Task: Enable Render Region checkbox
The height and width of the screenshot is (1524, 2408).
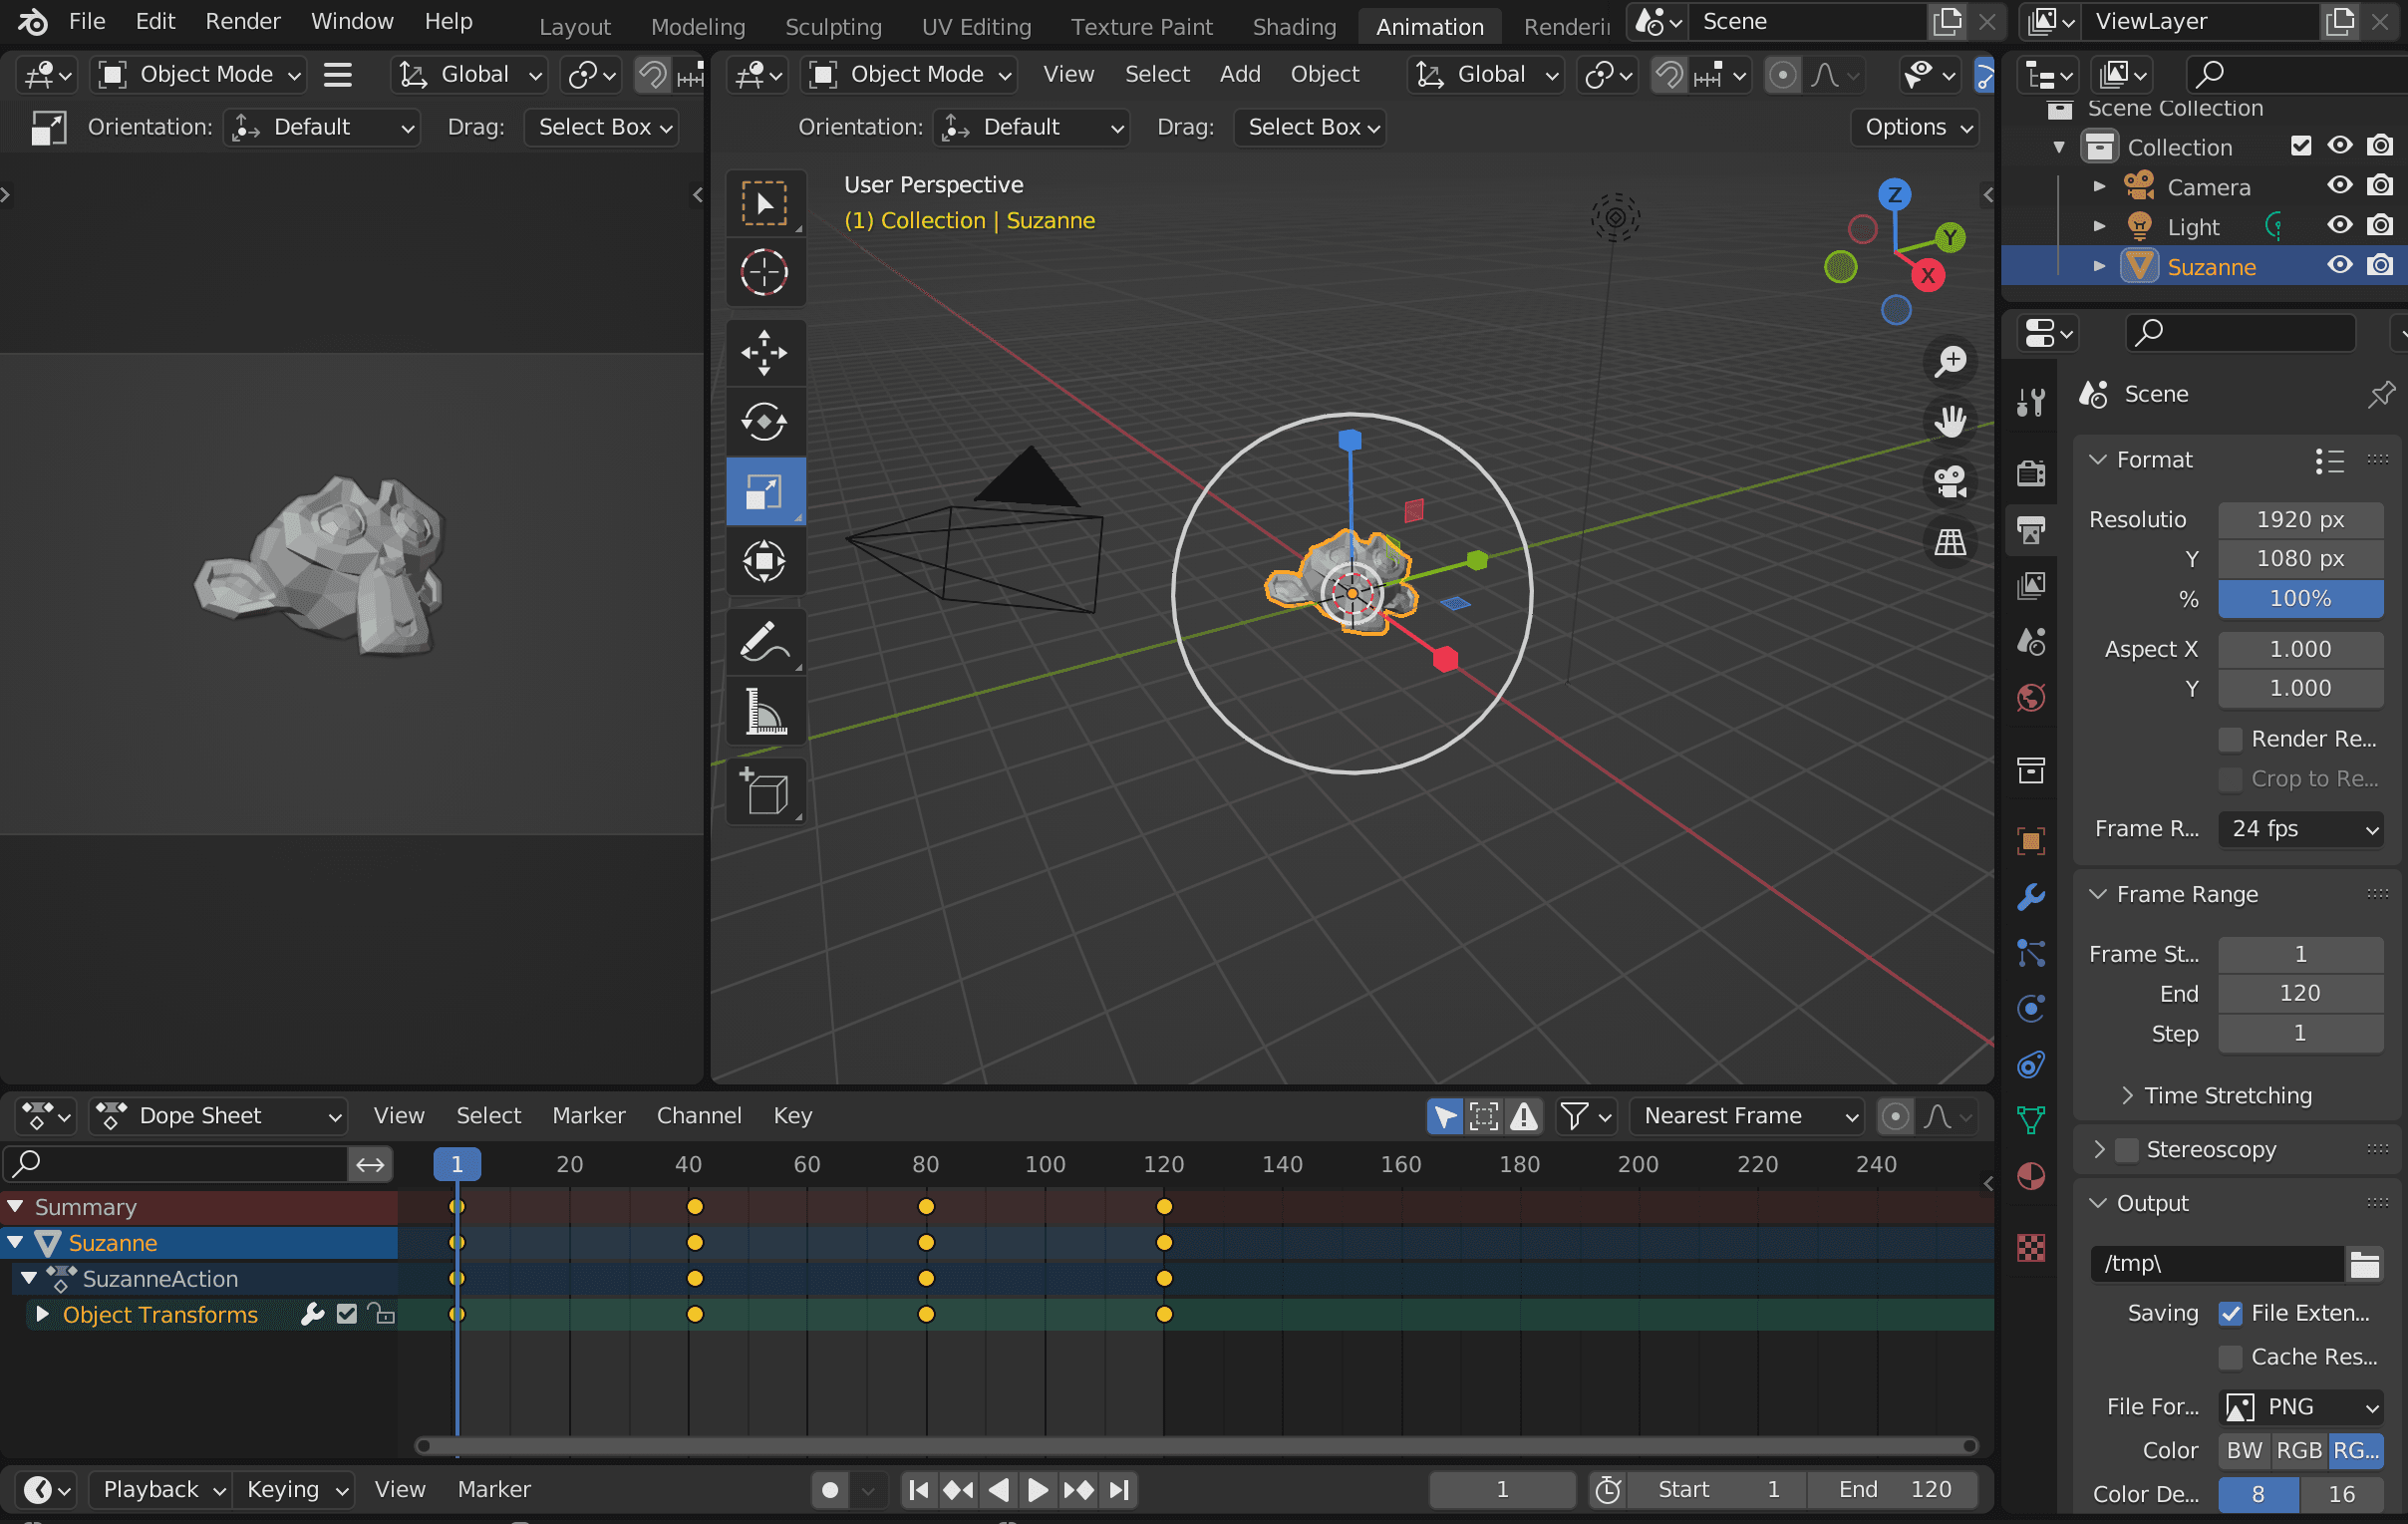Action: click(2230, 739)
